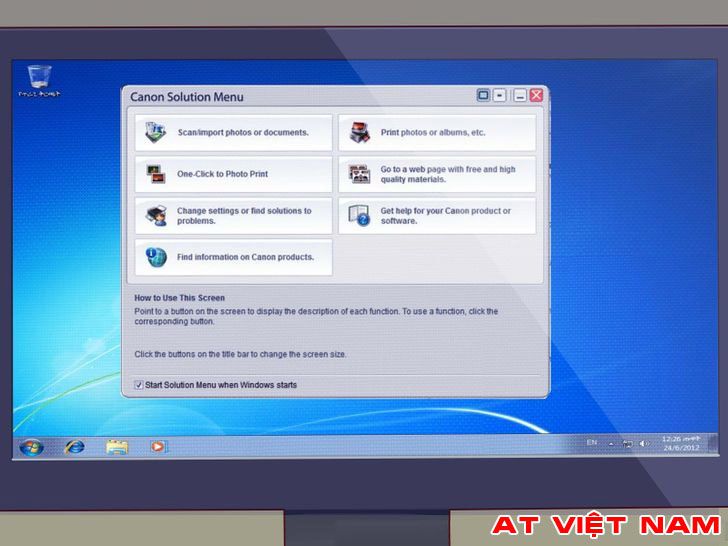Minimize the Canon Solution Menu window

point(519,96)
